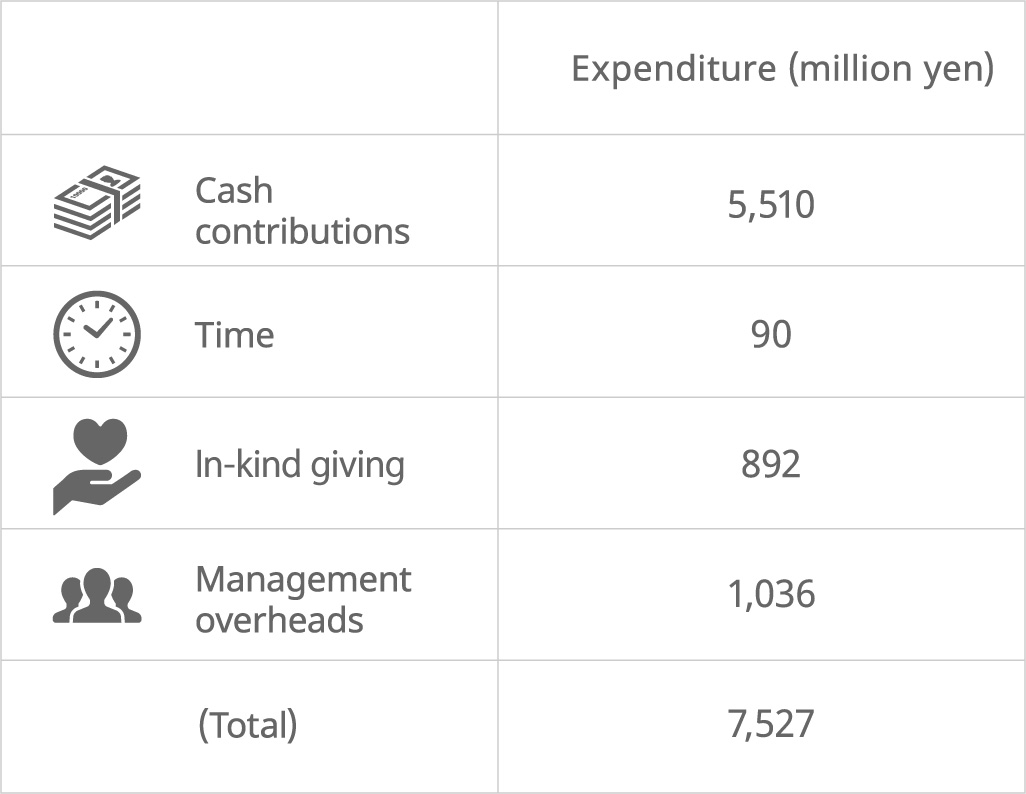Click the "(Total)" row label
Viewport: 1026px width, 794px height.
click(x=247, y=724)
